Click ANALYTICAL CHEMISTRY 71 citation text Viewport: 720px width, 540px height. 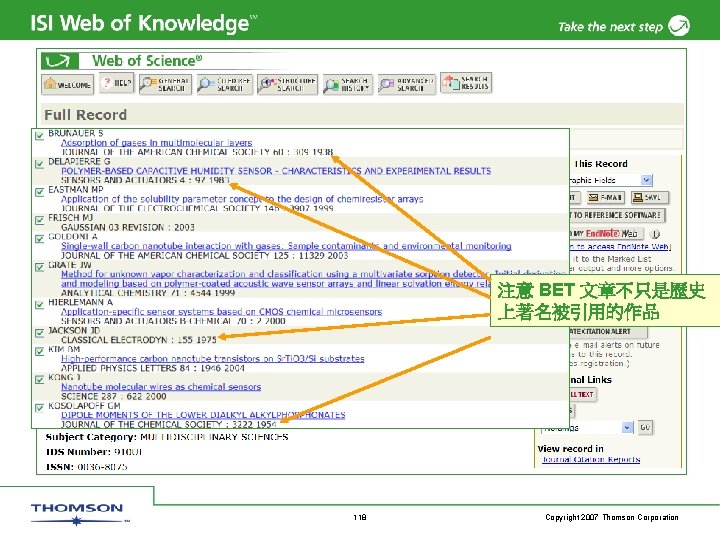148,293
